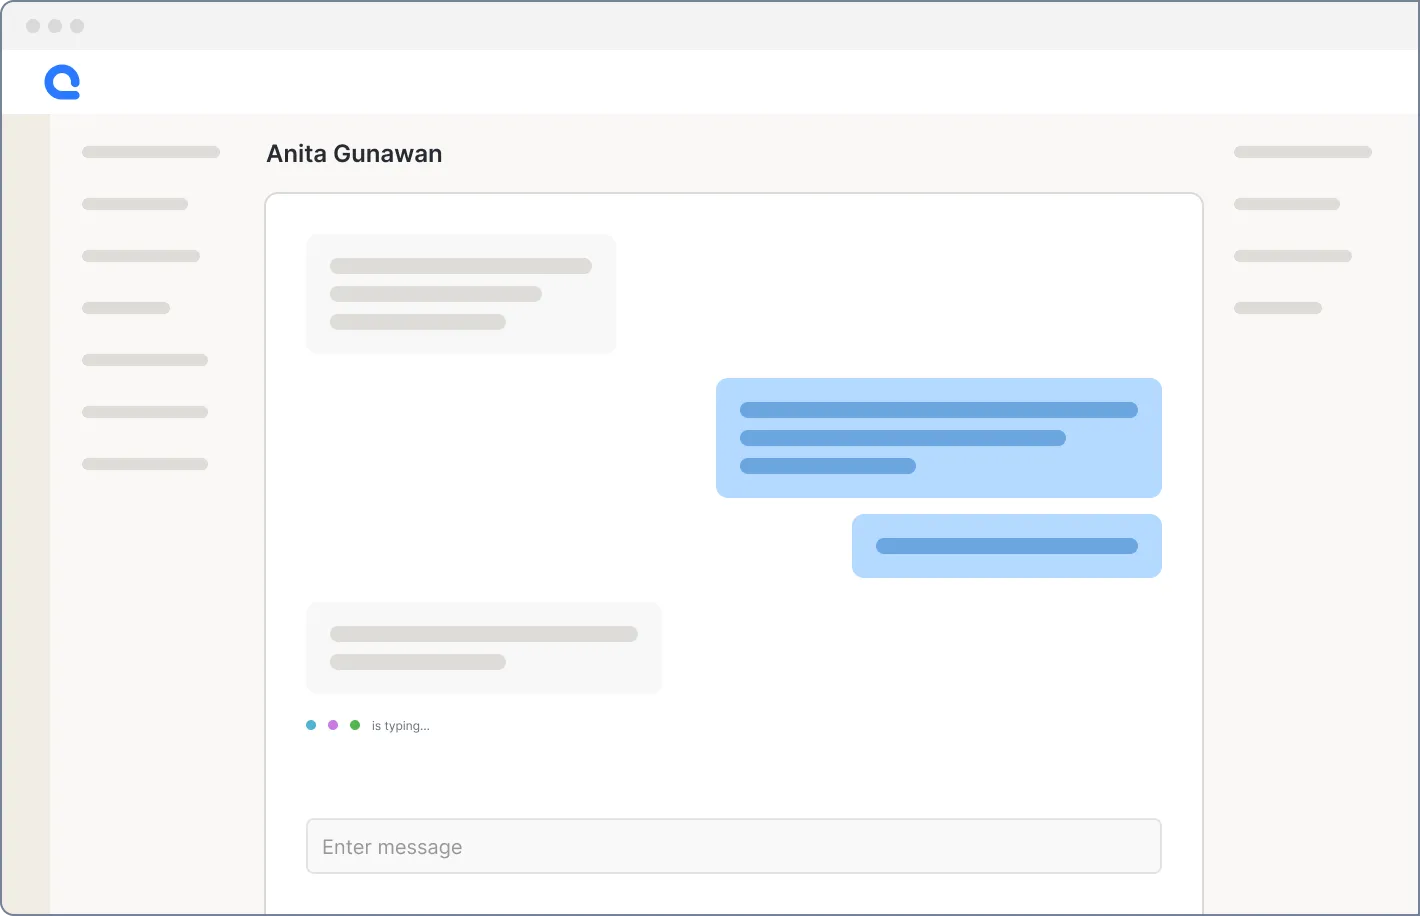
Task: Select the fourth left sidebar placeholder item
Action: (x=126, y=308)
